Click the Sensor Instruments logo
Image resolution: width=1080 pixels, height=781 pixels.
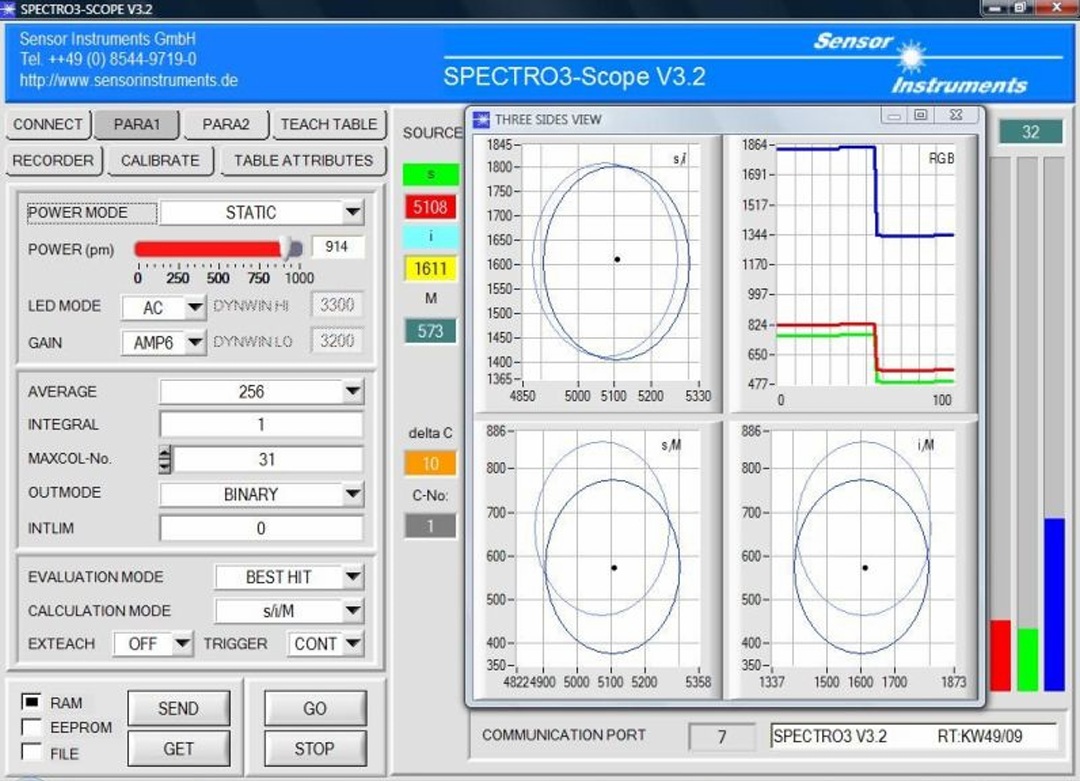pos(922,63)
